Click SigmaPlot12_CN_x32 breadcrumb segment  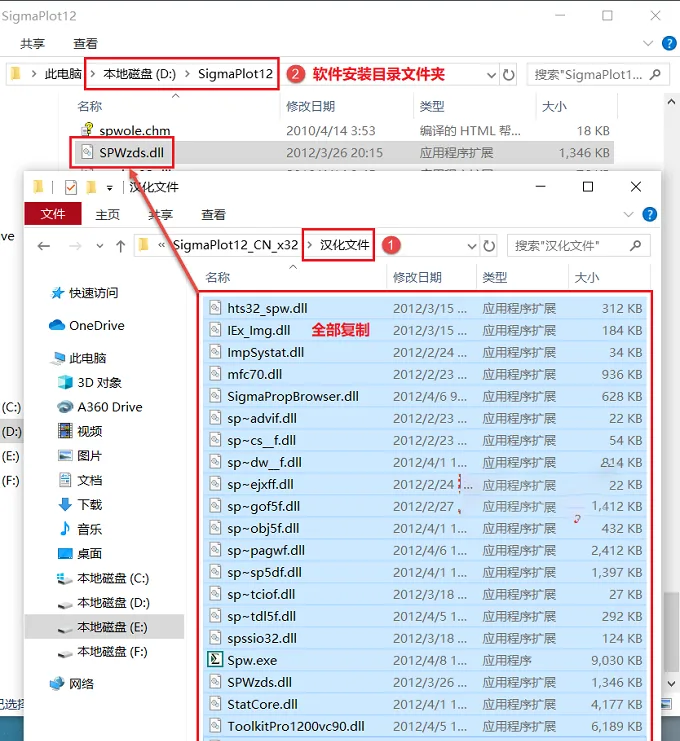[x=235, y=245]
